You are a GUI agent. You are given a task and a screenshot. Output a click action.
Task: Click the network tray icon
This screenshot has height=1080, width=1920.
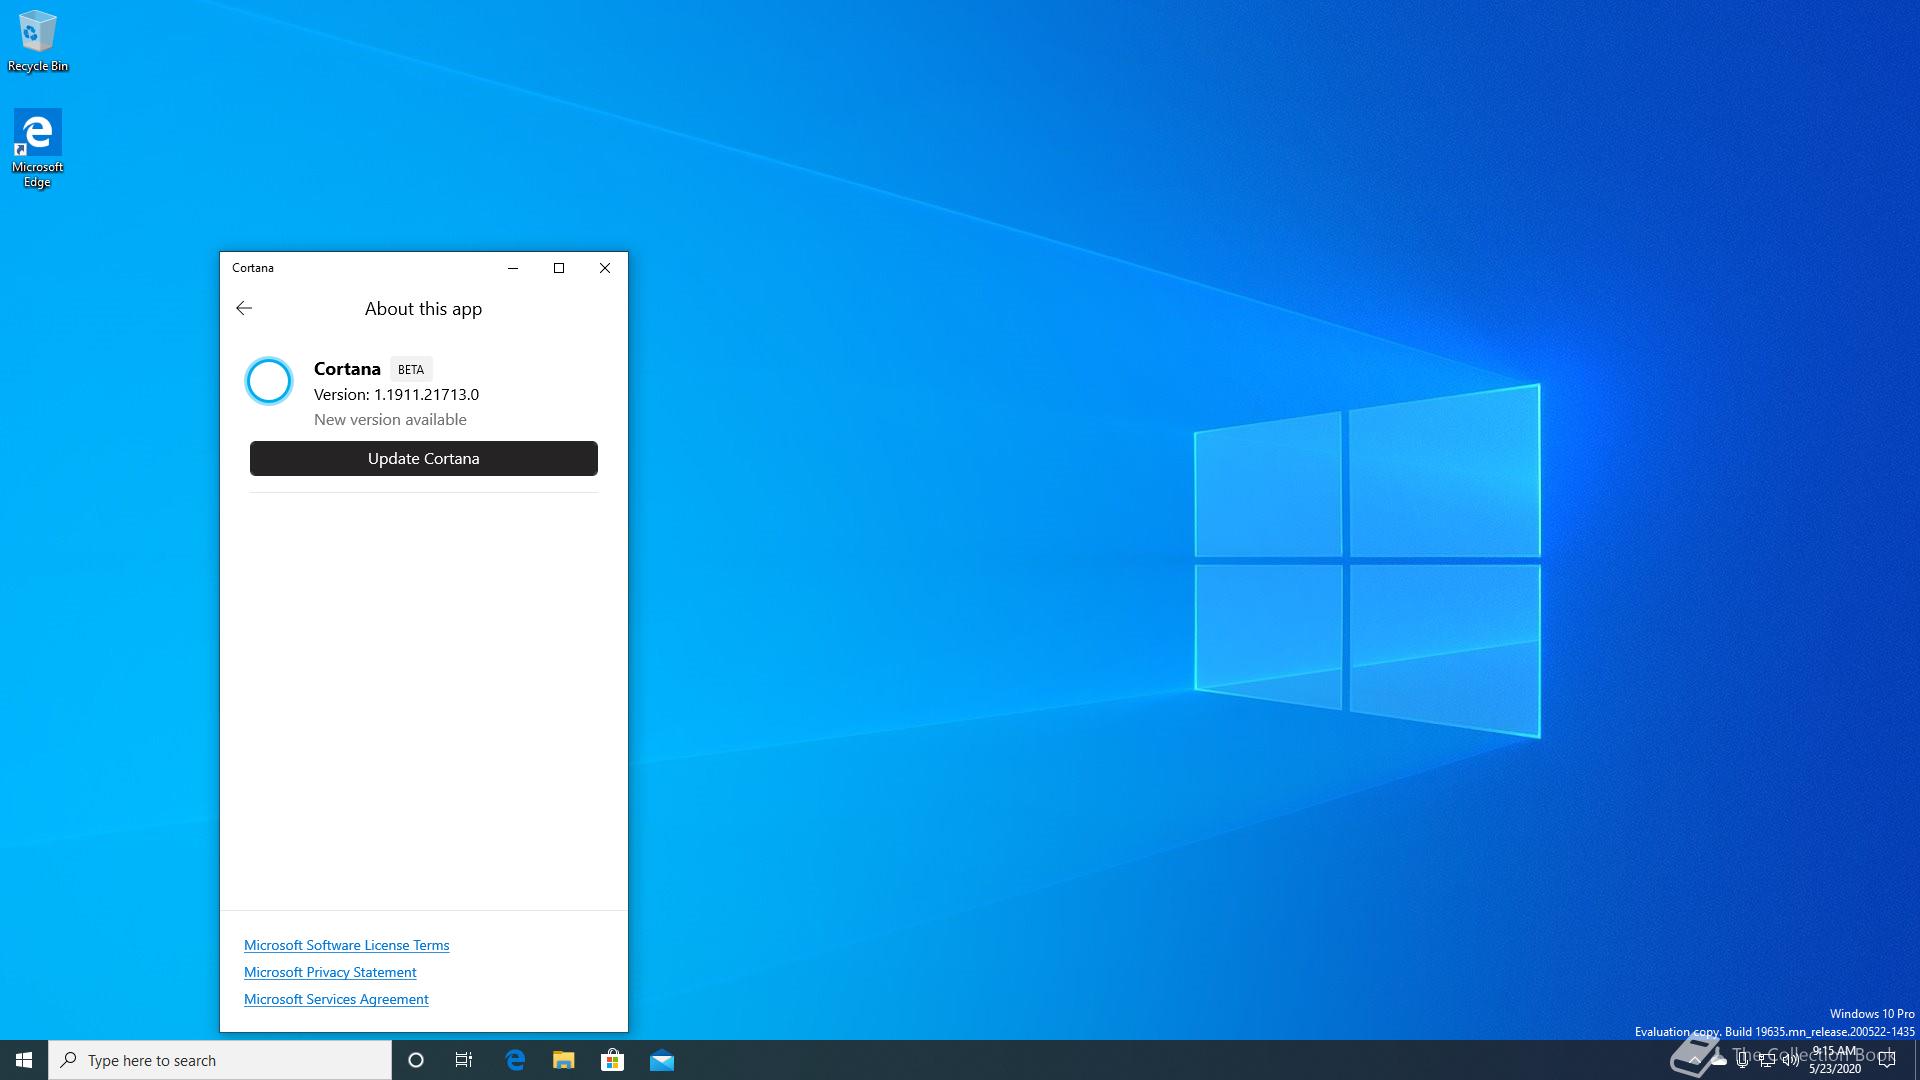(x=1766, y=1060)
